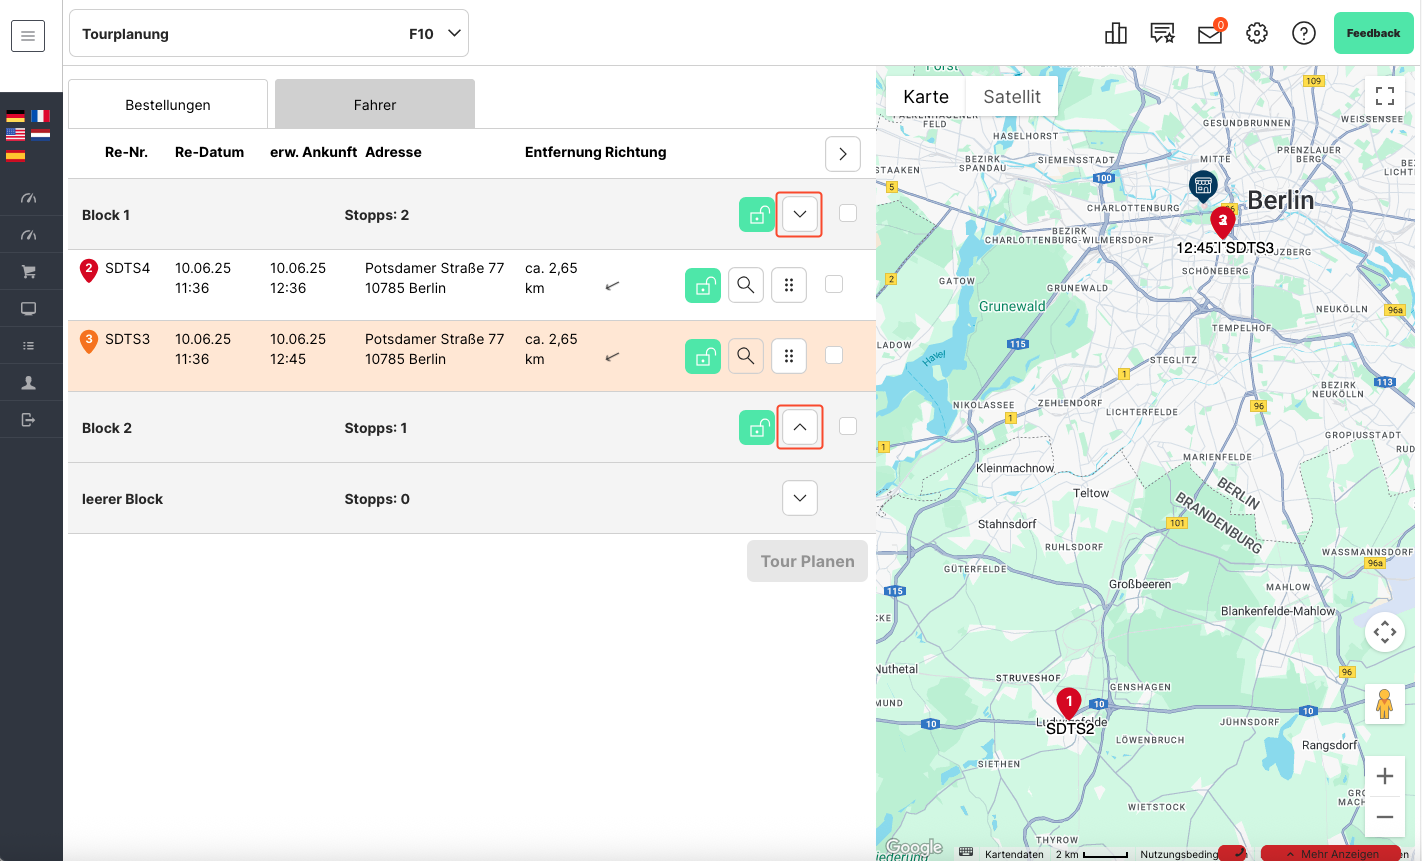The width and height of the screenshot is (1422, 861).
Task: Switch language to German flag
Action: (15, 116)
